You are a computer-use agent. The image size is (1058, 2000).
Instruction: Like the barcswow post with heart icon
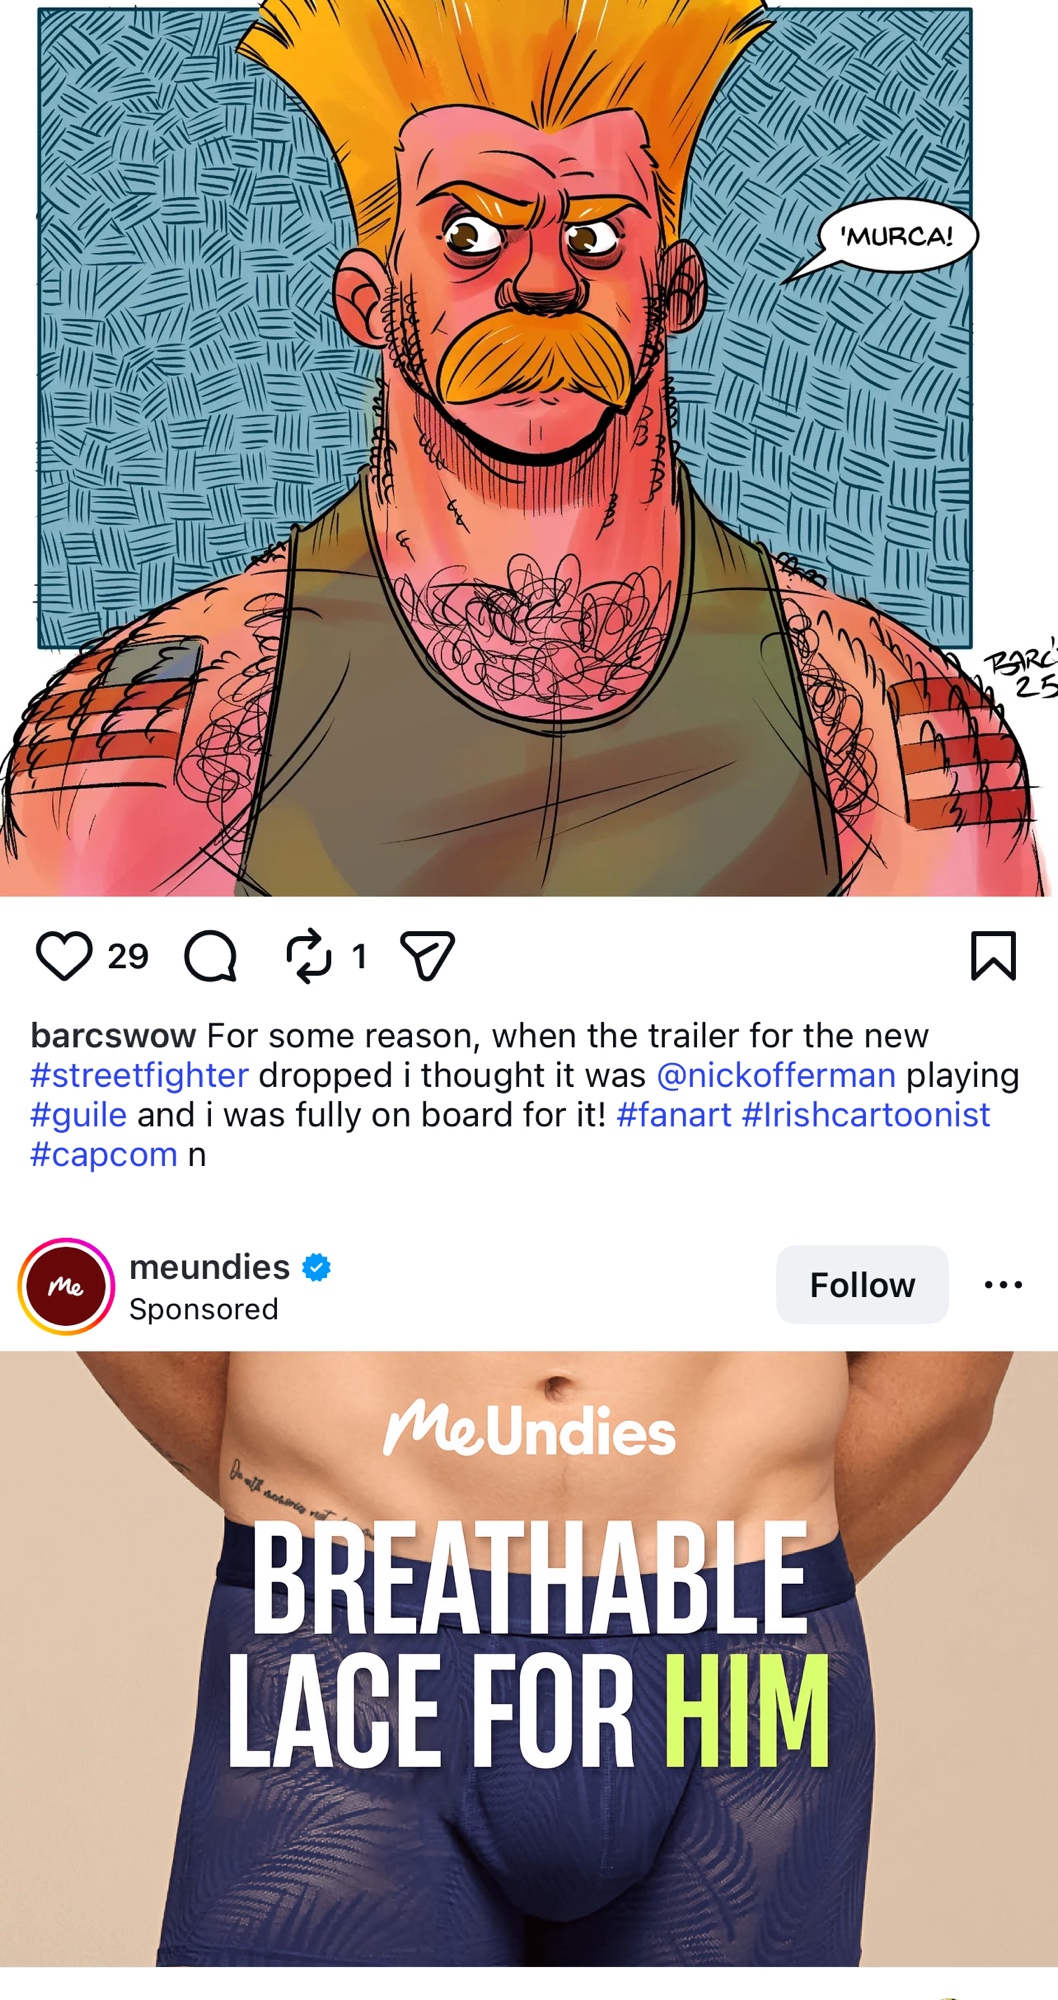[x=64, y=956]
